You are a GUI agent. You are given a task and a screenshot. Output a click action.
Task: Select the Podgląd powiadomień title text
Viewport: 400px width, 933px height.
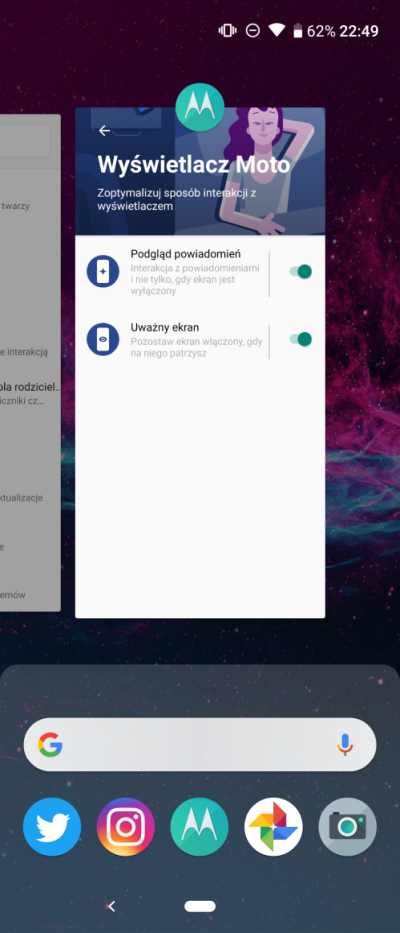coord(186,254)
